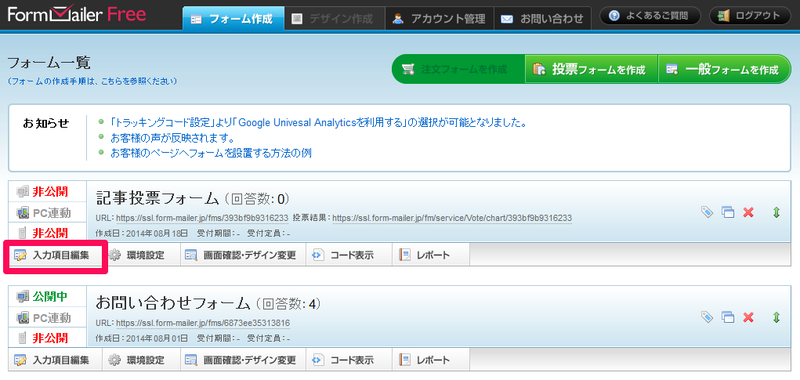Screen dimensions: 800x380
Task: Click the フォーム一覧 heading
Action: point(49,63)
